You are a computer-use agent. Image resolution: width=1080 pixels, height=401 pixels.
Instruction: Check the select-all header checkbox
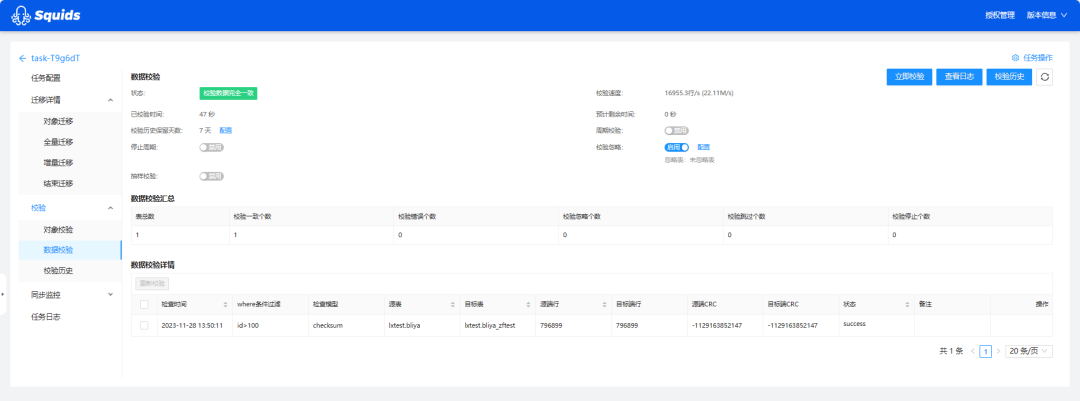coord(144,304)
